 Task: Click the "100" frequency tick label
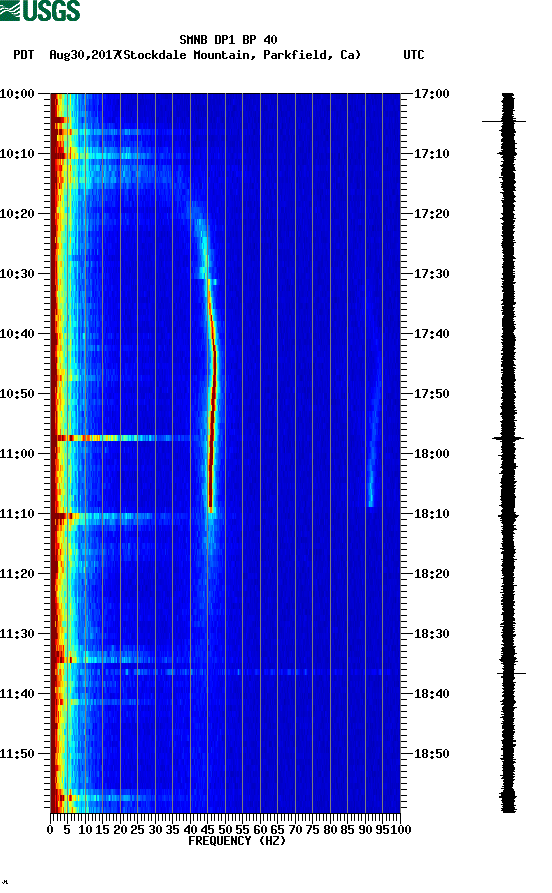[x=401, y=830]
